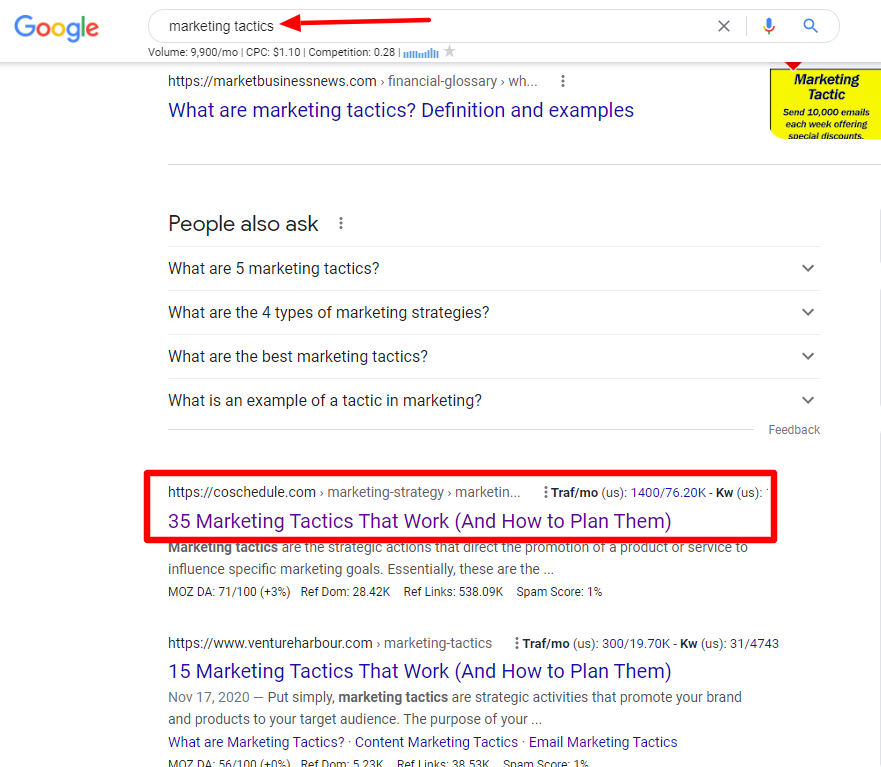Click the coschedule traffic value 1400/76.20K
Viewport: 881px width, 767px height.
(668, 493)
